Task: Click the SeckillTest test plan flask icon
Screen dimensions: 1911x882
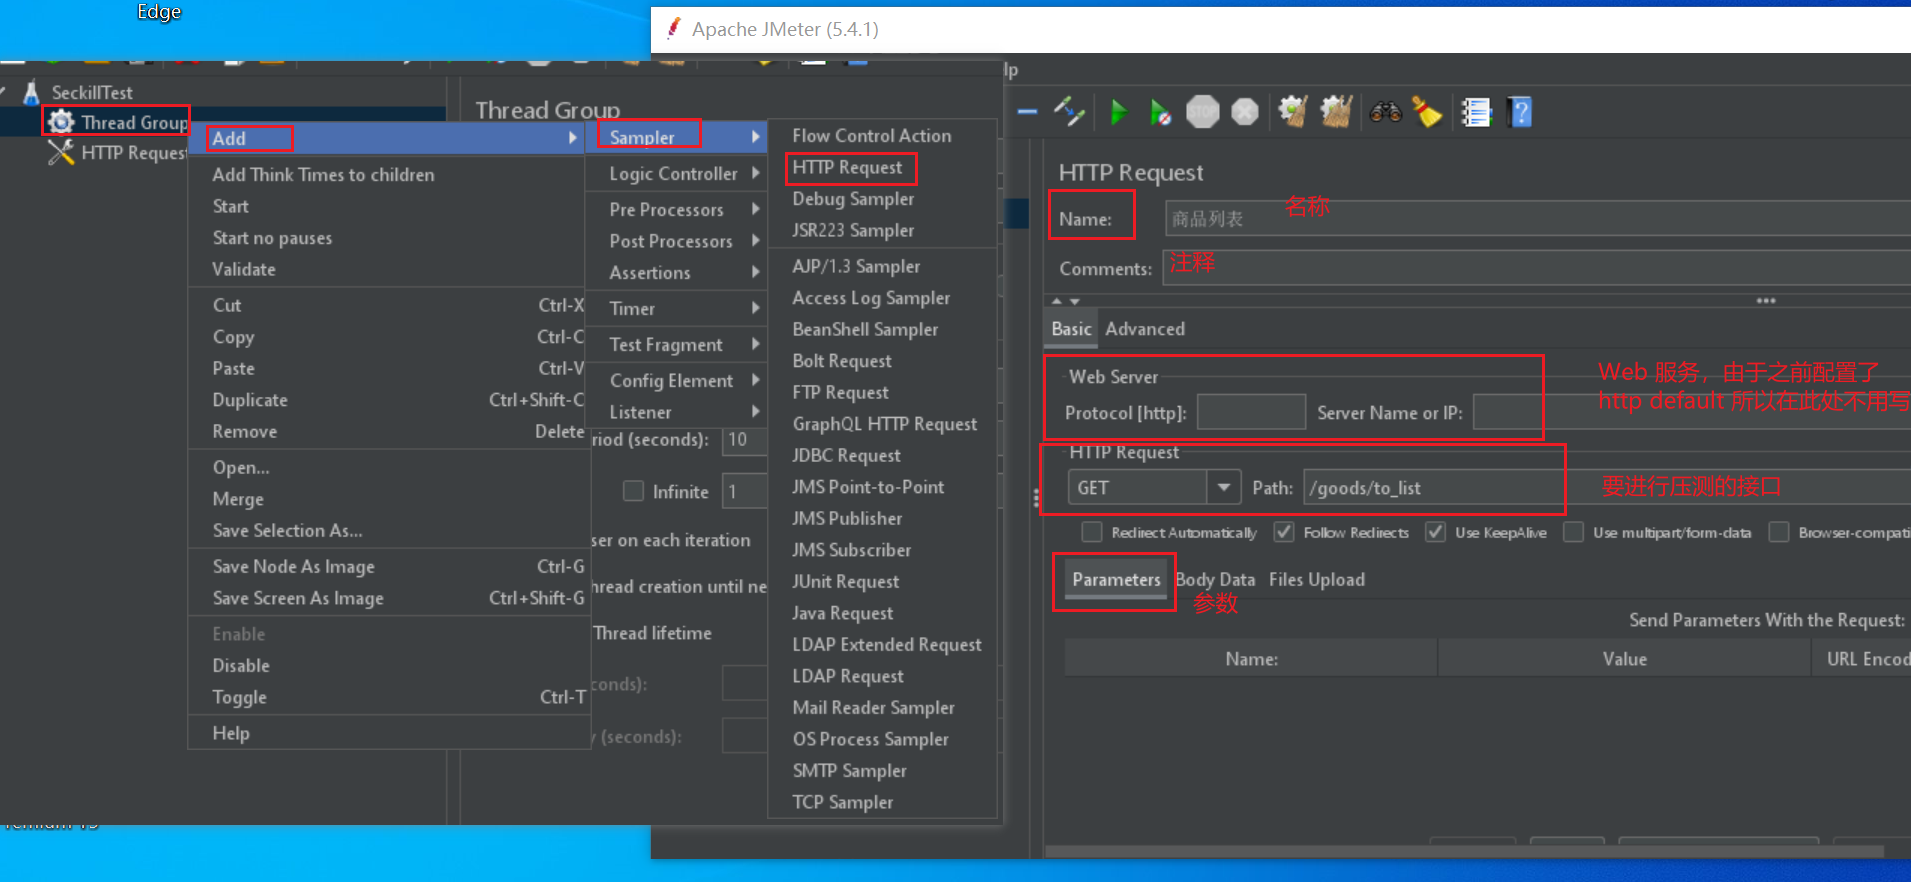Action: click(32, 92)
